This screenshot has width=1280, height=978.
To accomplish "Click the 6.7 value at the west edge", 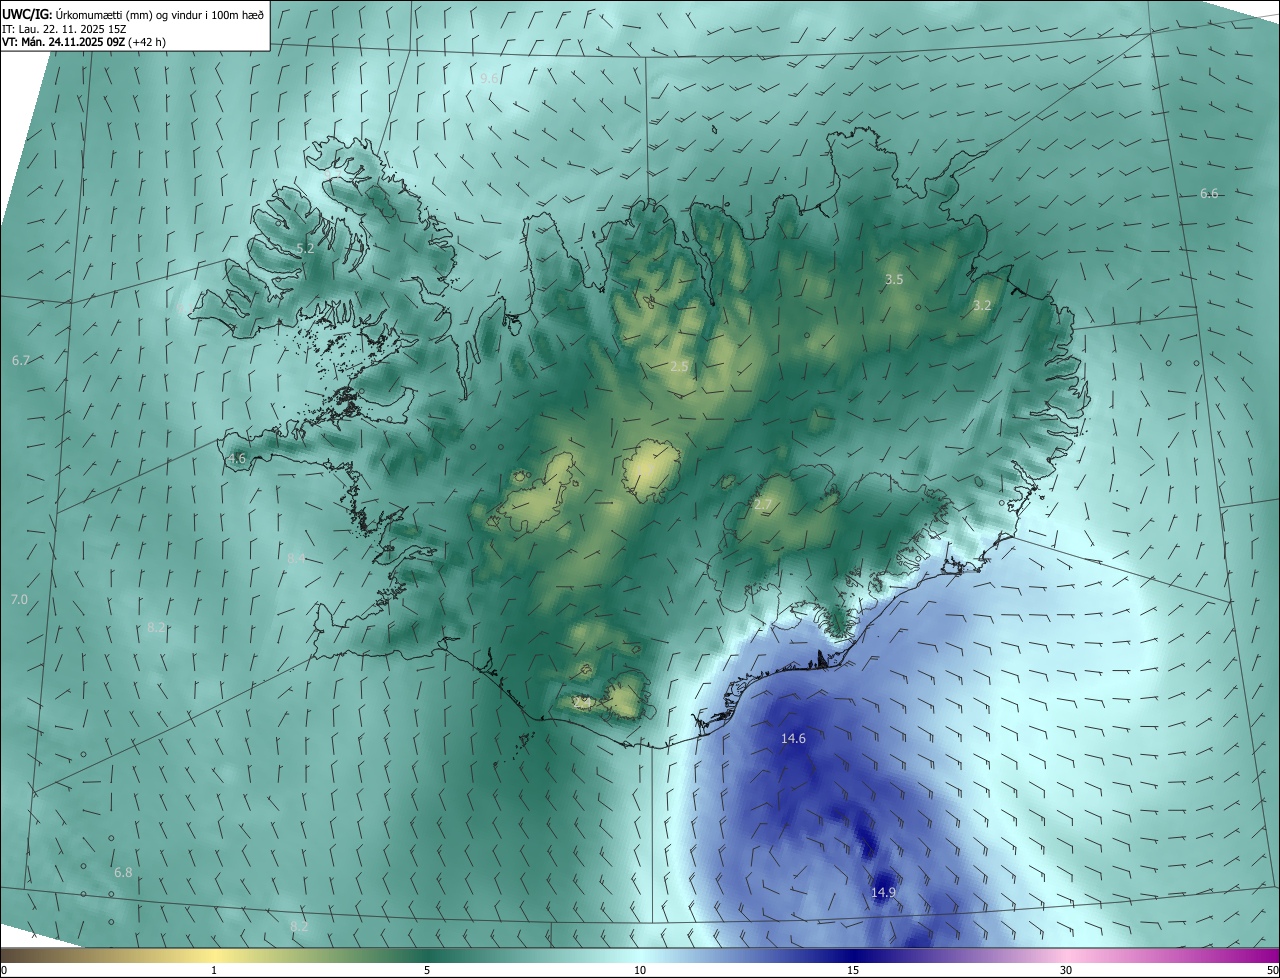I will click(x=21, y=360).
